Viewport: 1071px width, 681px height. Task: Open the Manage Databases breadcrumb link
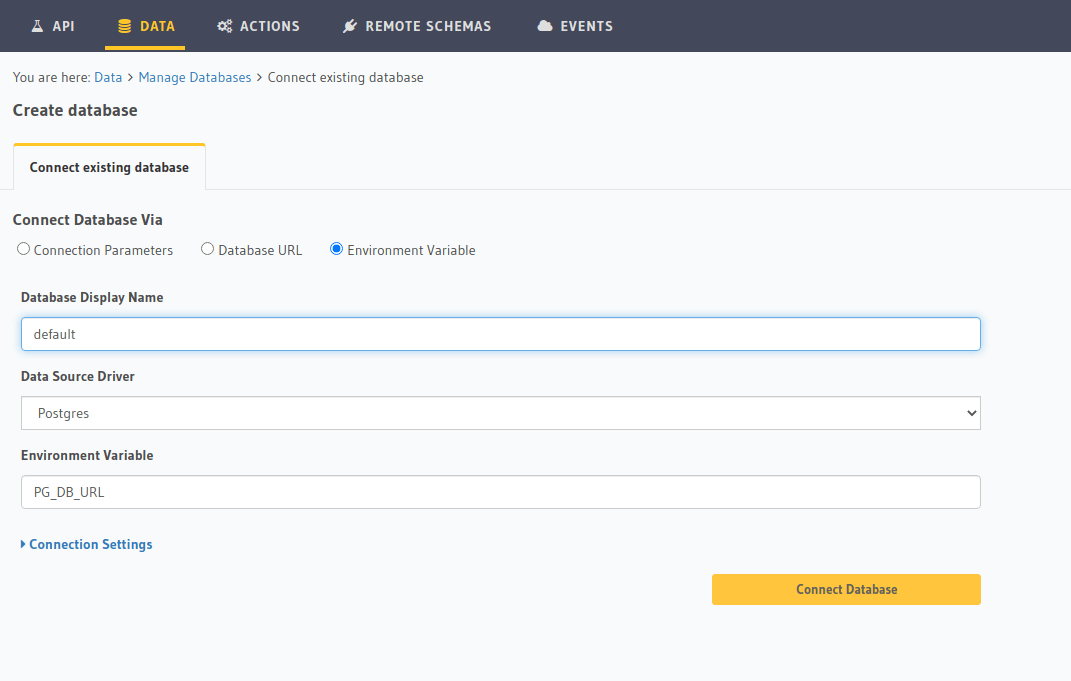tap(195, 77)
